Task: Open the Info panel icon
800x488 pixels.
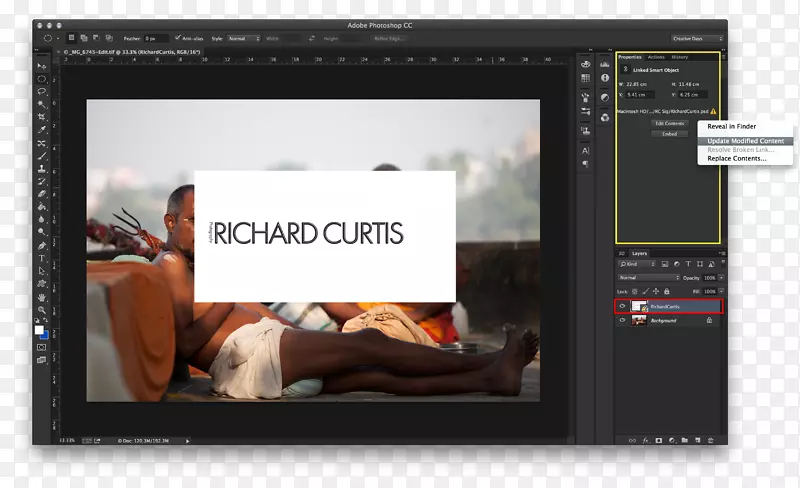Action: [x=605, y=78]
